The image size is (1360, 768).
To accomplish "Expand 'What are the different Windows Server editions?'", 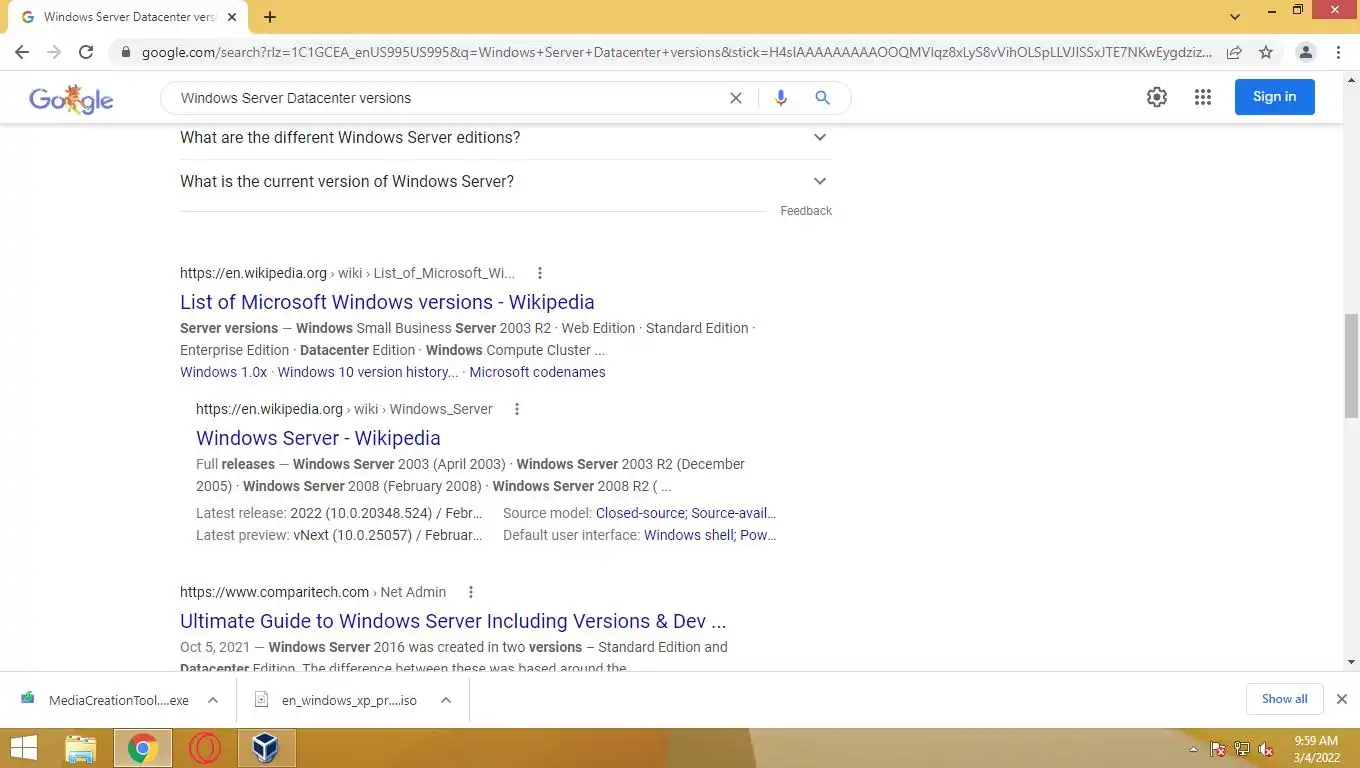I will point(506,138).
